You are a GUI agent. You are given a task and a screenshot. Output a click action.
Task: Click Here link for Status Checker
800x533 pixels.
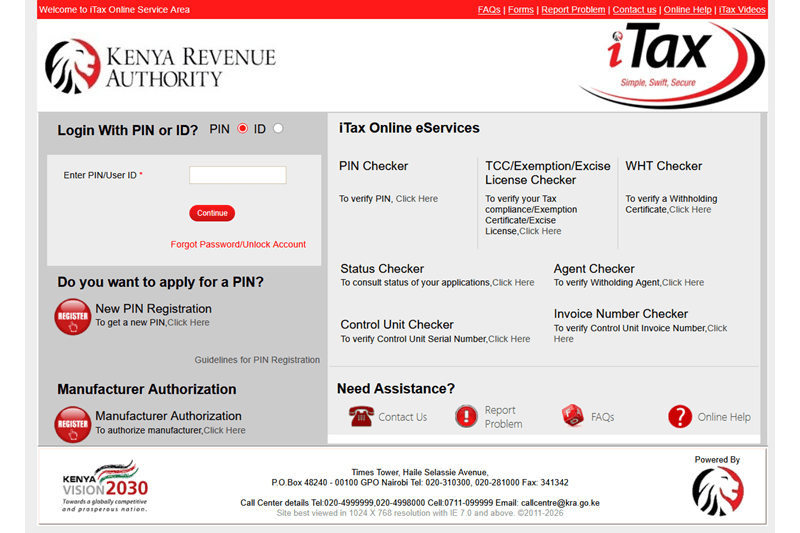click(513, 283)
